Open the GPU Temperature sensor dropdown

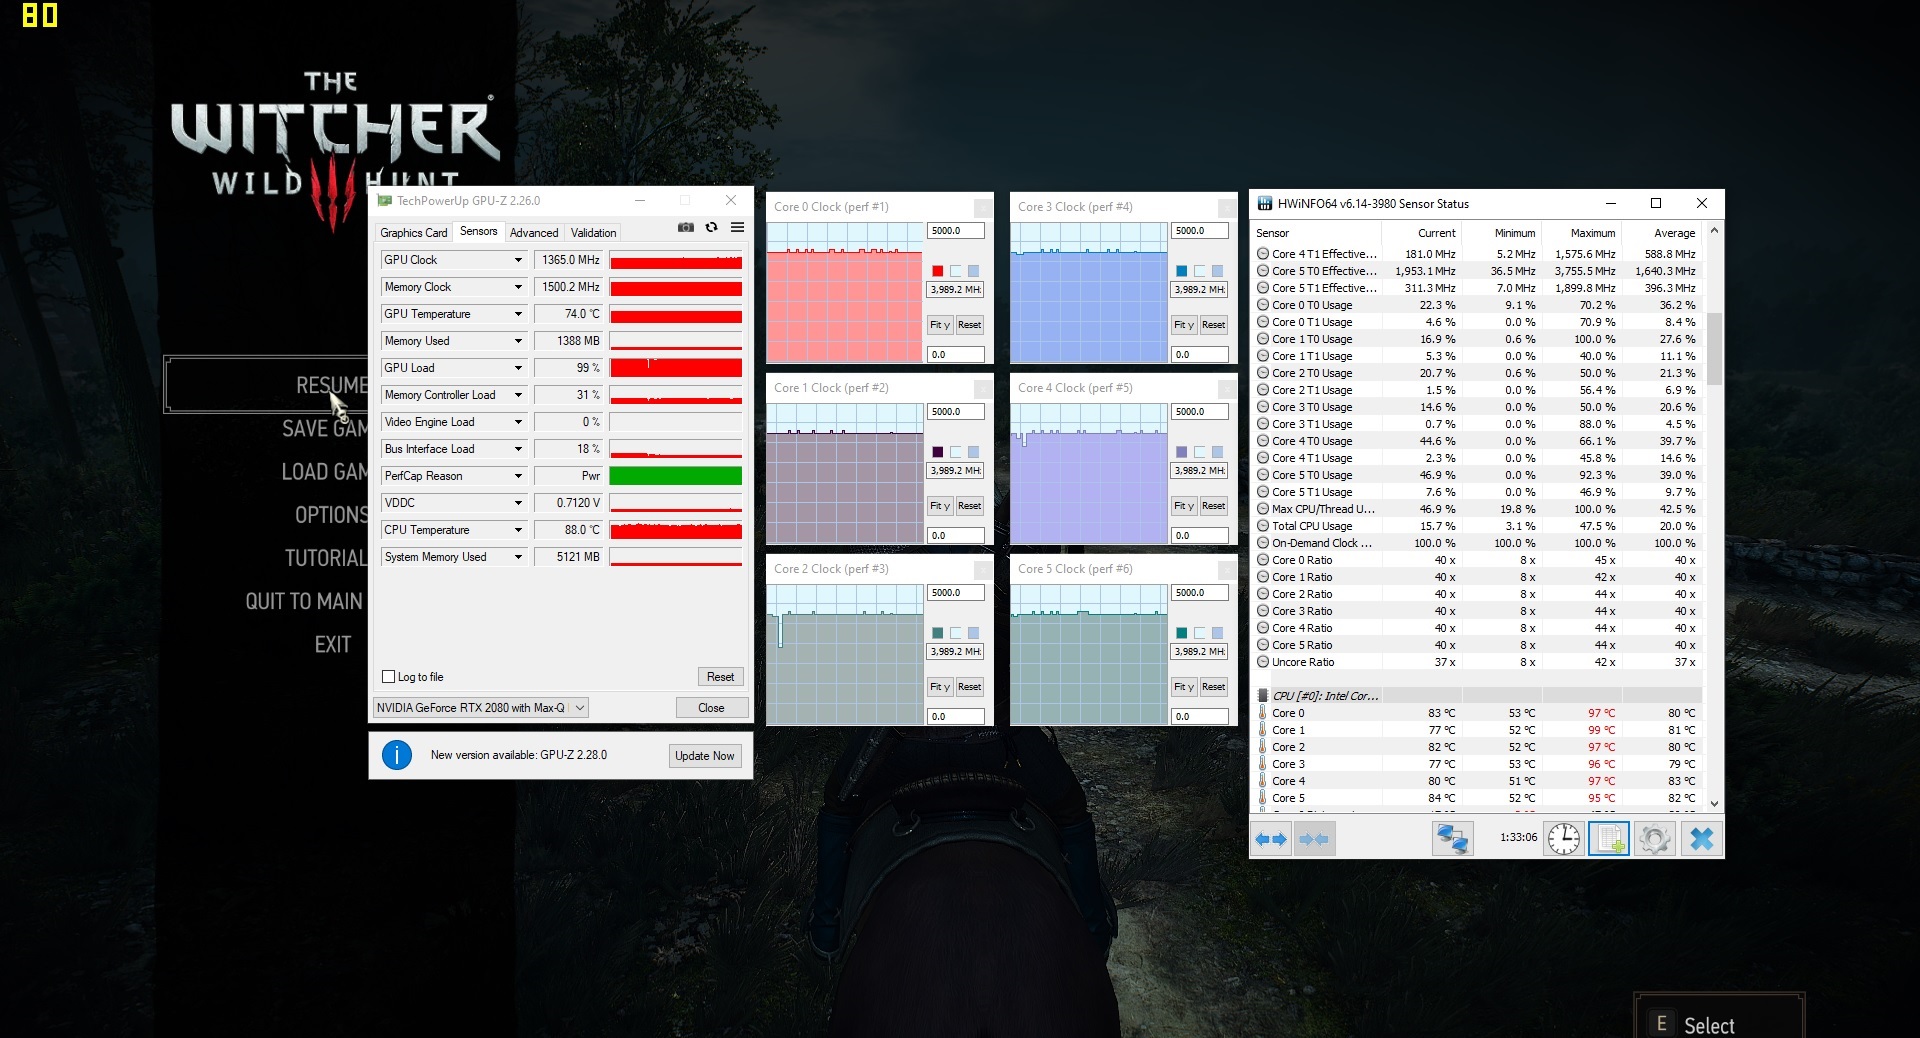(518, 314)
